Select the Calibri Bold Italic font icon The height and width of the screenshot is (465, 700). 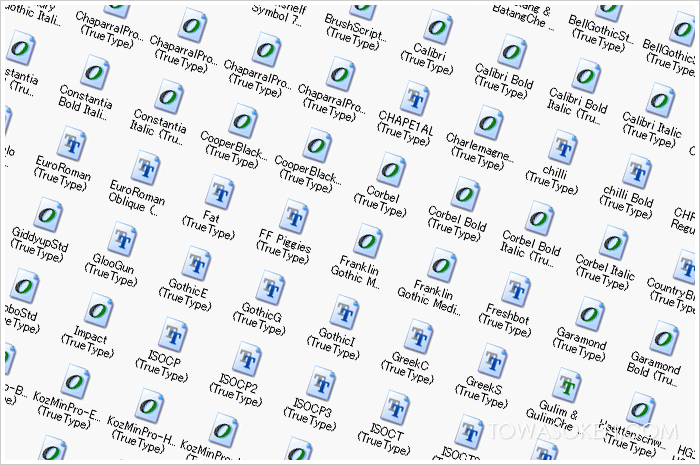586,75
